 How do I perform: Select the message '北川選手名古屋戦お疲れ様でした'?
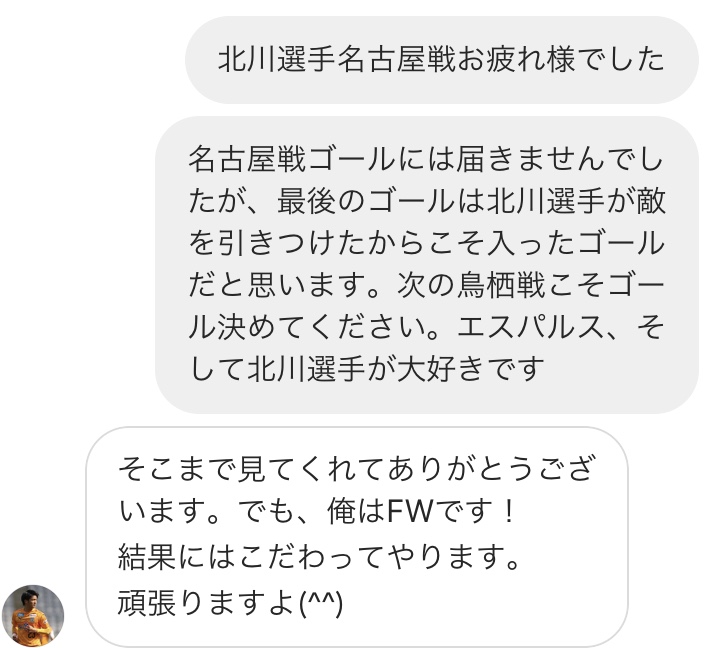point(441,60)
